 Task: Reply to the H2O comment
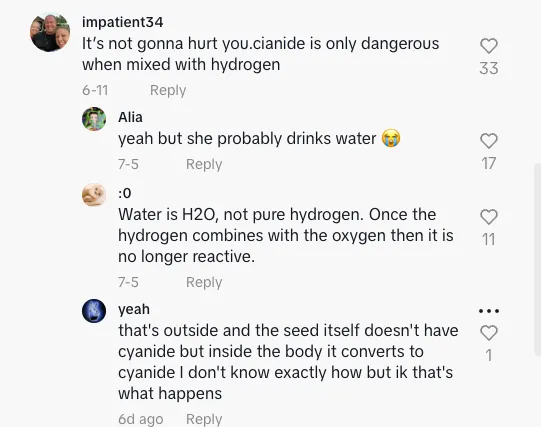click(204, 282)
